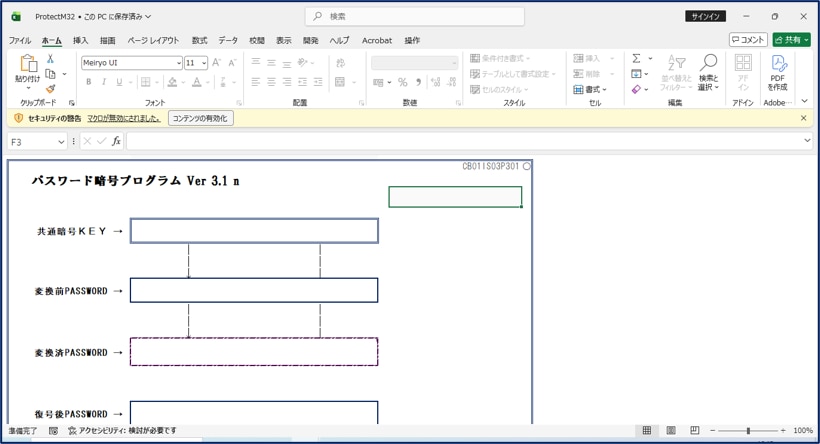Click the search (検索) box
Image resolution: width=820 pixels, height=444 pixels.
(415, 16)
